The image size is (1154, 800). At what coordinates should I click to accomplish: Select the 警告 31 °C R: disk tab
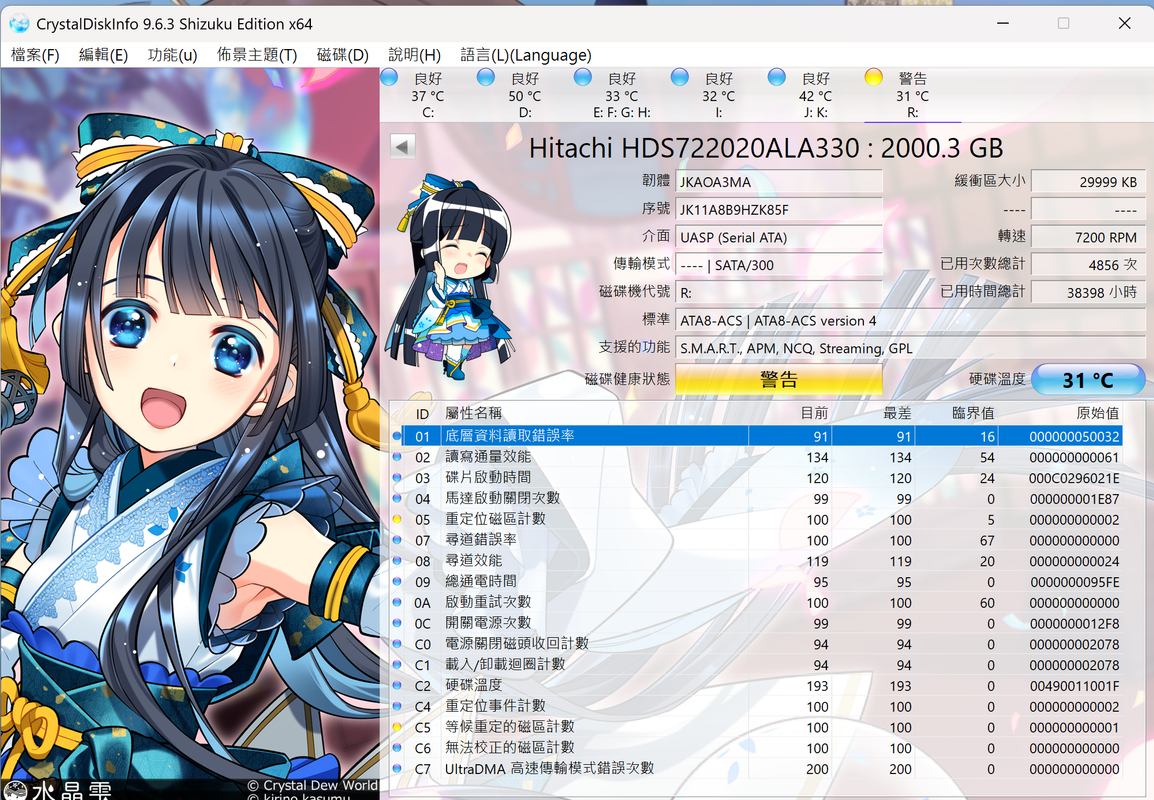pyautogui.click(x=913, y=95)
